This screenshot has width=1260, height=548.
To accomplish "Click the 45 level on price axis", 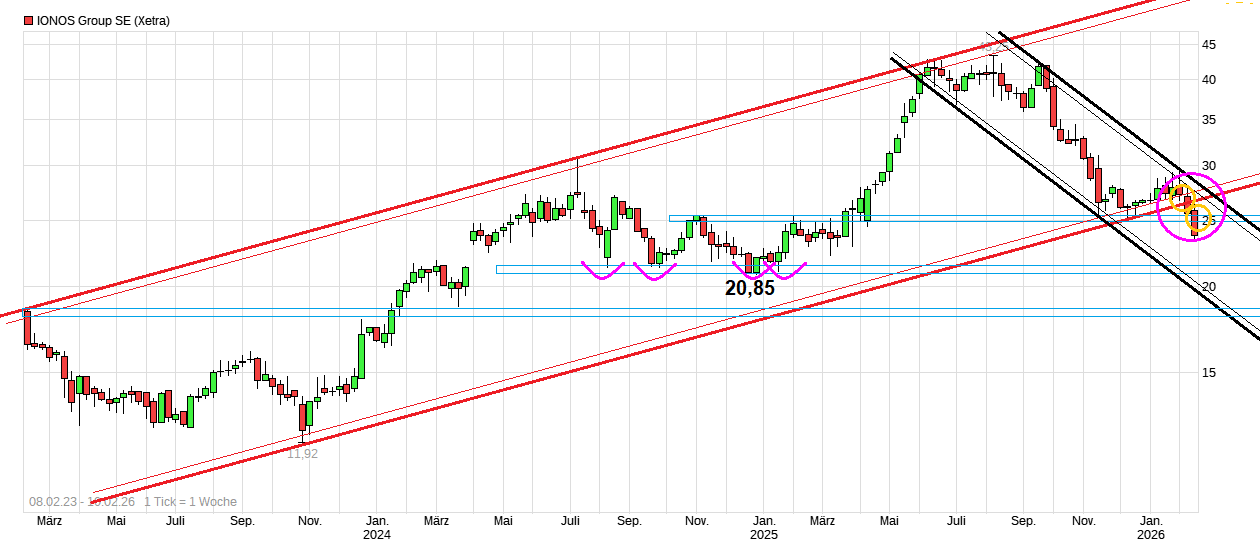I will pos(1209,45).
